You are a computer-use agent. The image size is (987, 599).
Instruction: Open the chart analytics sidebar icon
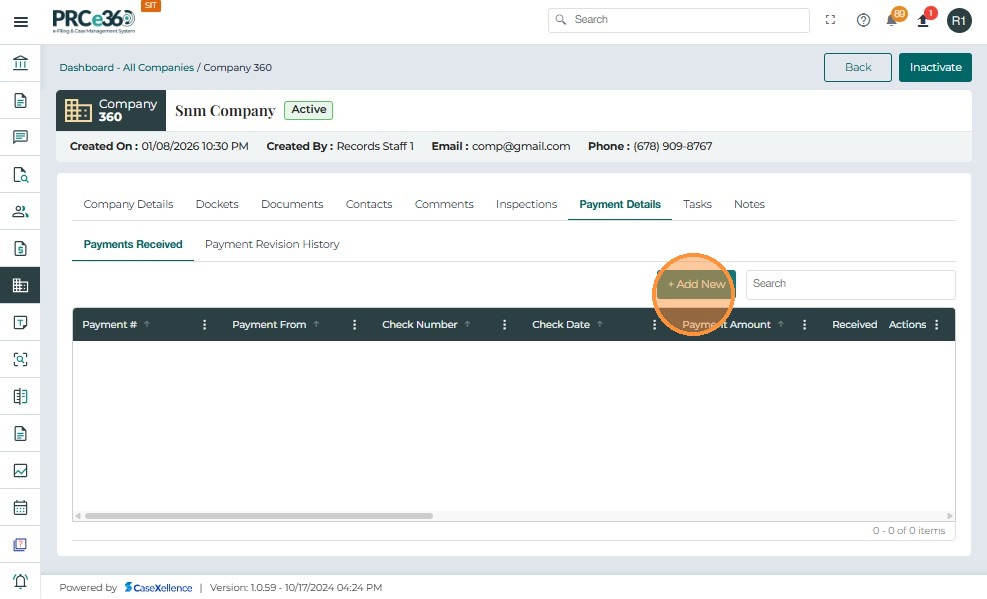pos(20,471)
